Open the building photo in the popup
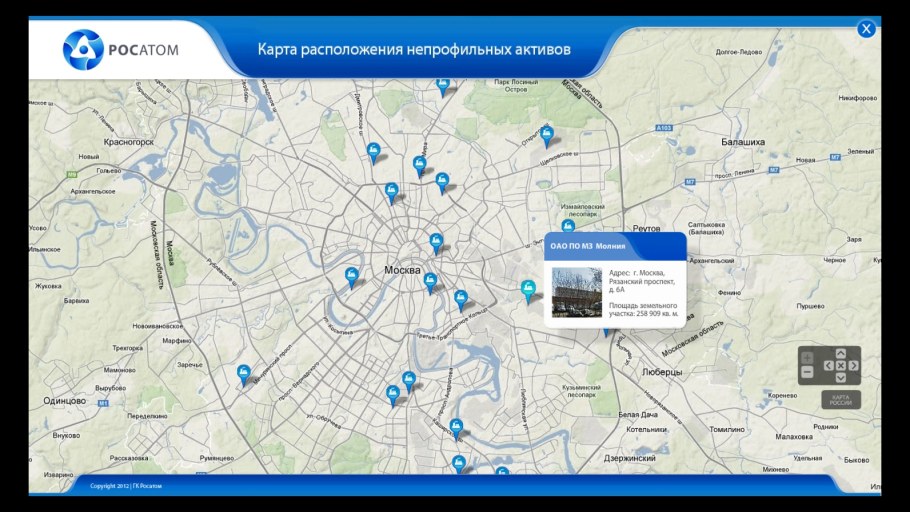Image resolution: width=910 pixels, height=512 pixels. [x=577, y=291]
